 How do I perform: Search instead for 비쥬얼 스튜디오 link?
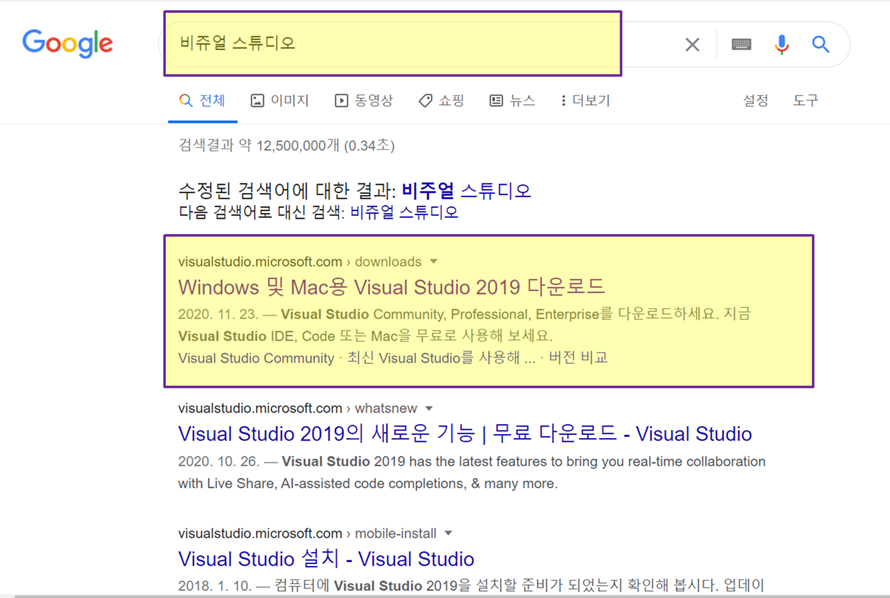(404, 212)
